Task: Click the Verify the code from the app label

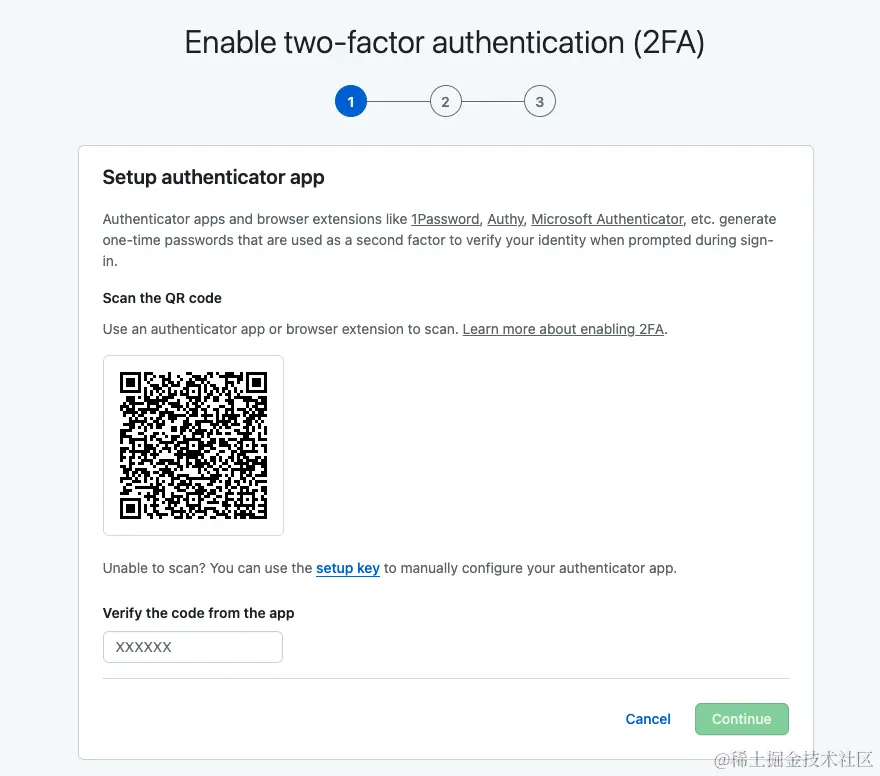Action: point(198,613)
